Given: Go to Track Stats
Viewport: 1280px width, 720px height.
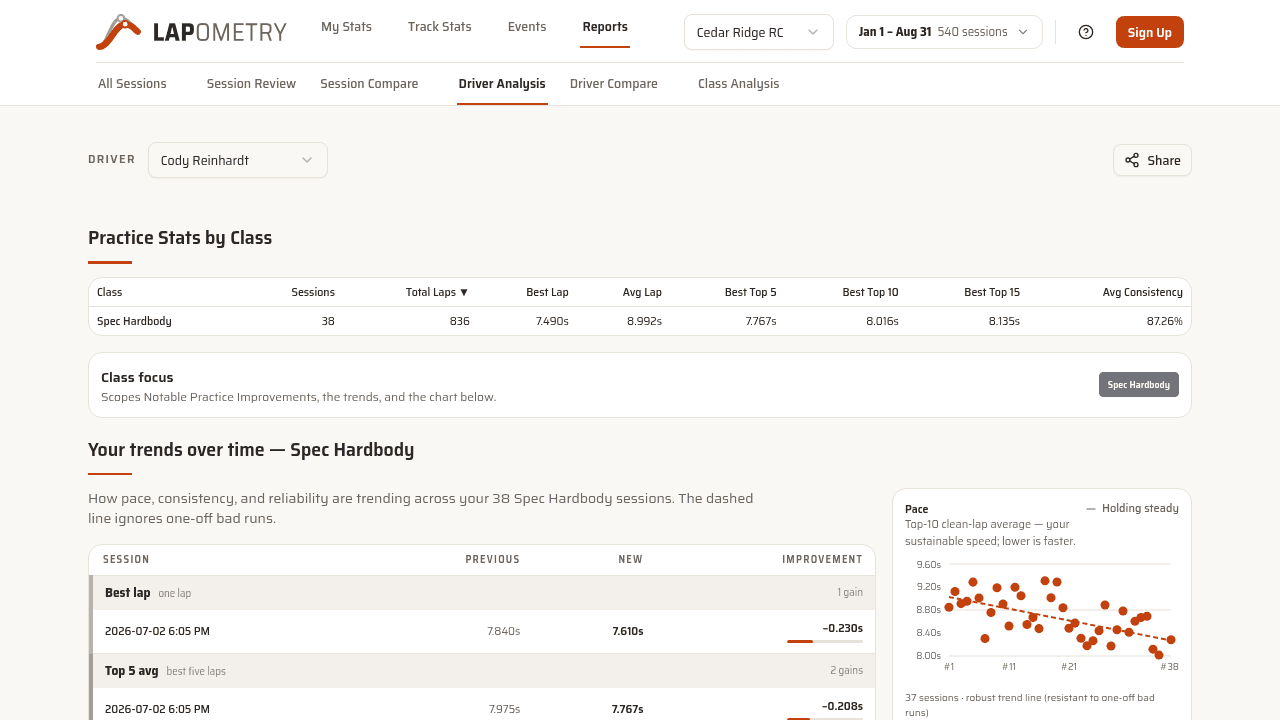Looking at the screenshot, I should click(440, 27).
